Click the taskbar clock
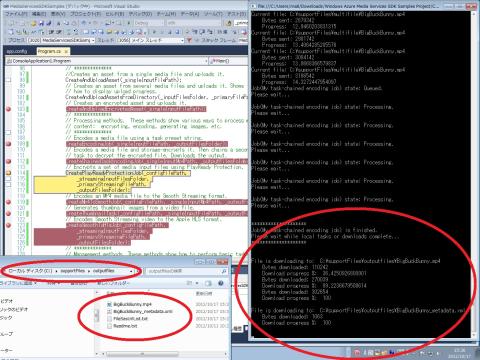480x360 pixels. pos(460,353)
